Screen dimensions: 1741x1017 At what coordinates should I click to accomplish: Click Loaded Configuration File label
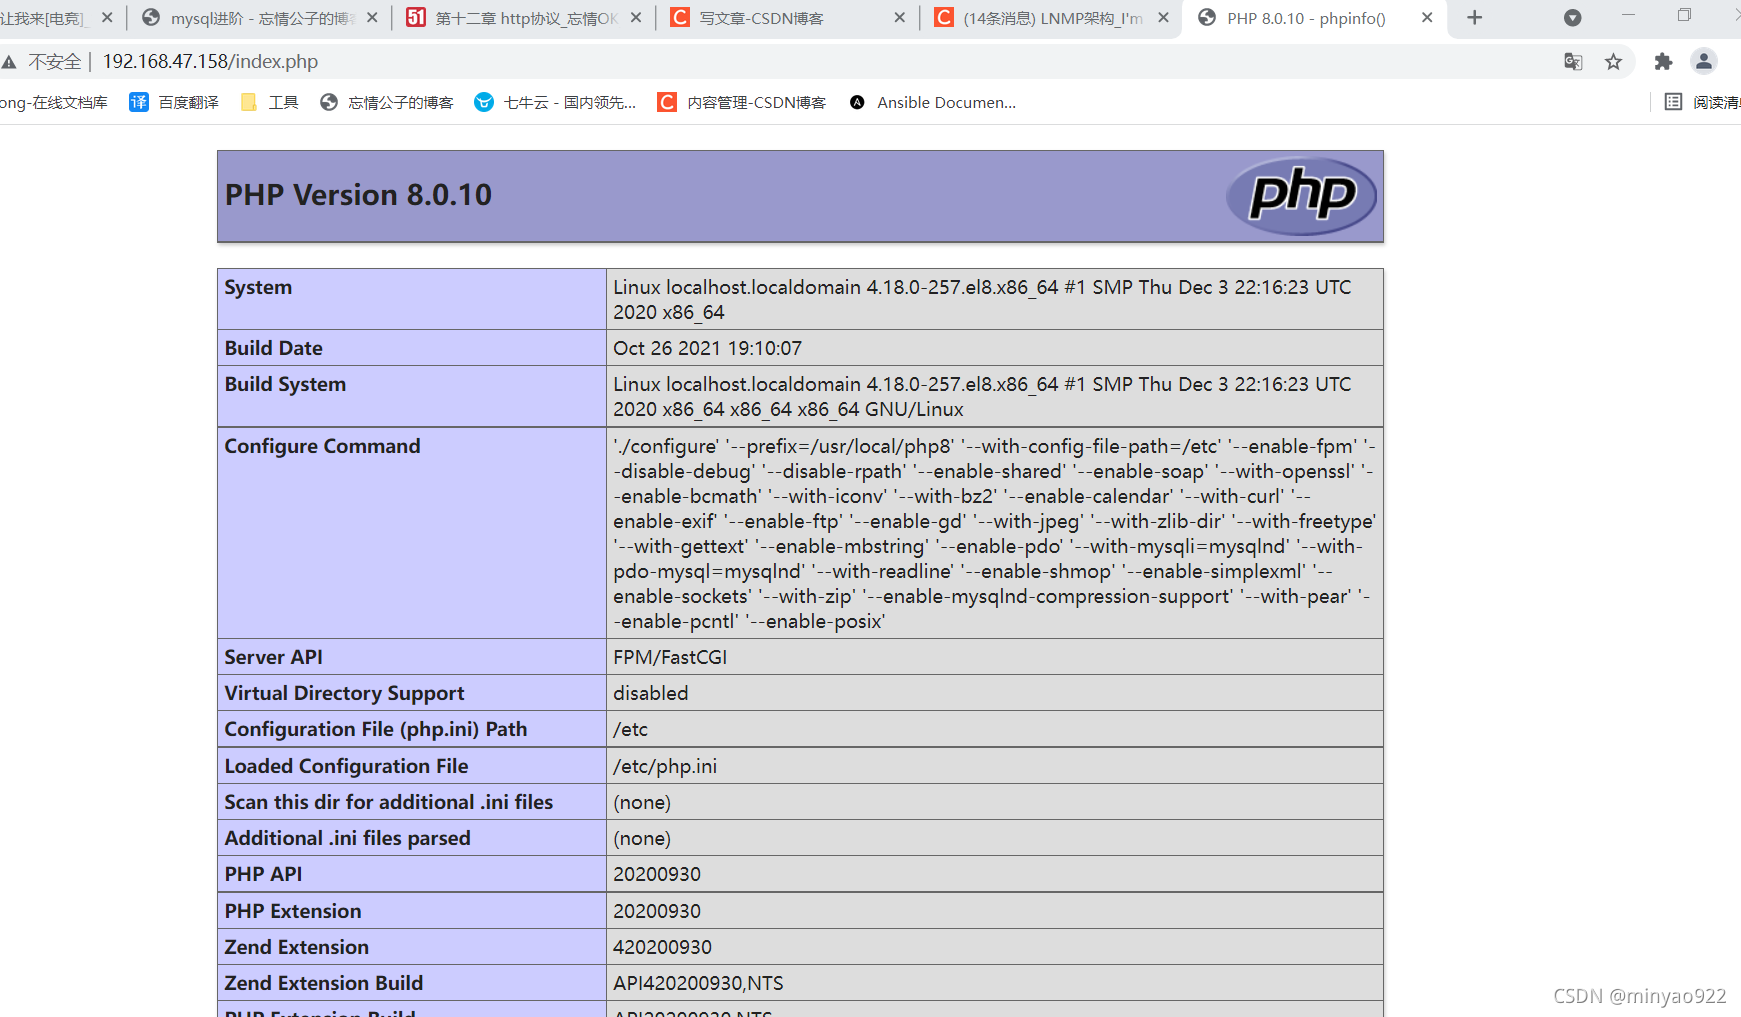346,766
